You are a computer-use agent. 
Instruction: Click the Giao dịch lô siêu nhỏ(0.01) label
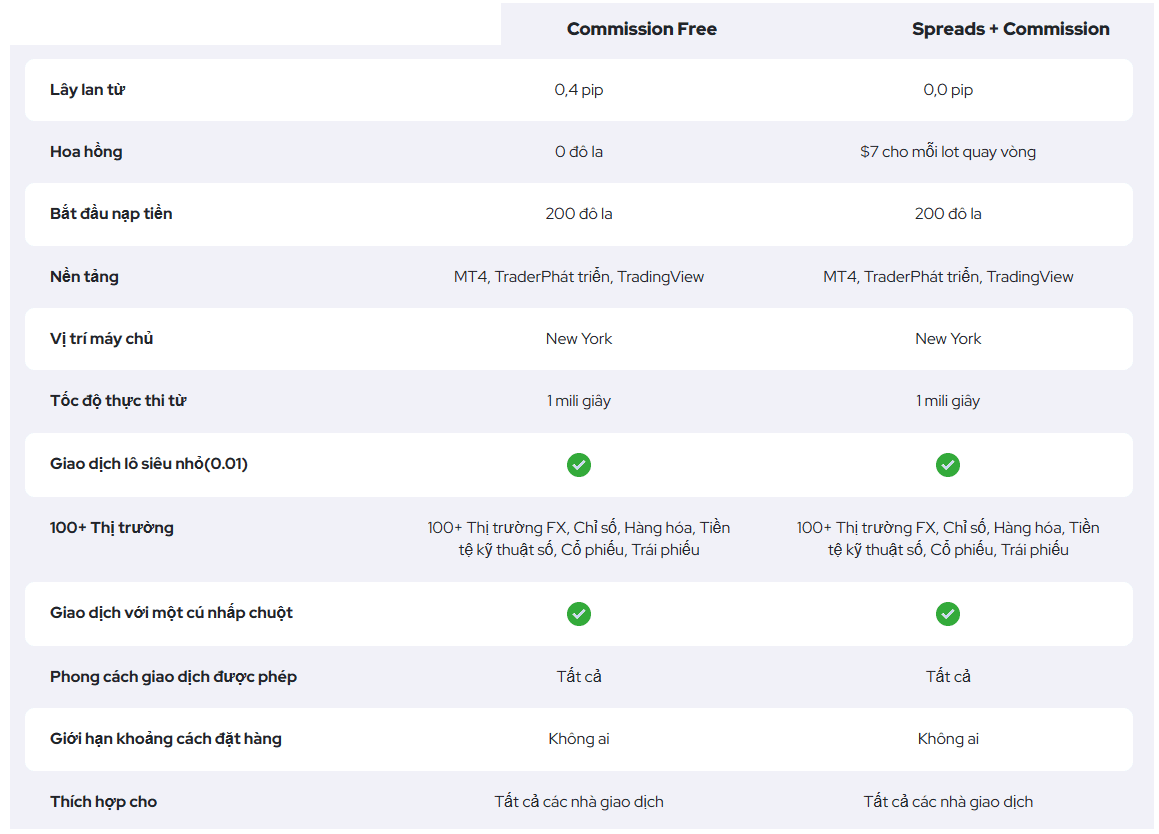149,464
